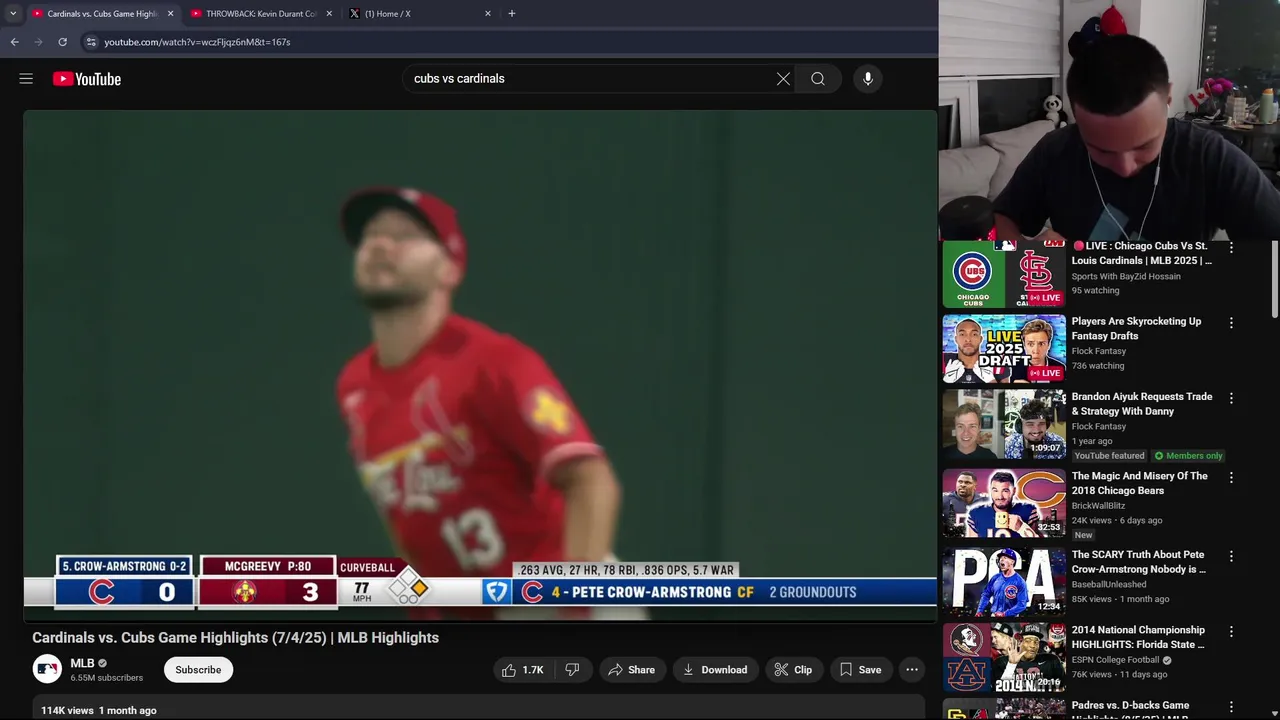Expand description at 114K views 1 month ago

point(99,710)
